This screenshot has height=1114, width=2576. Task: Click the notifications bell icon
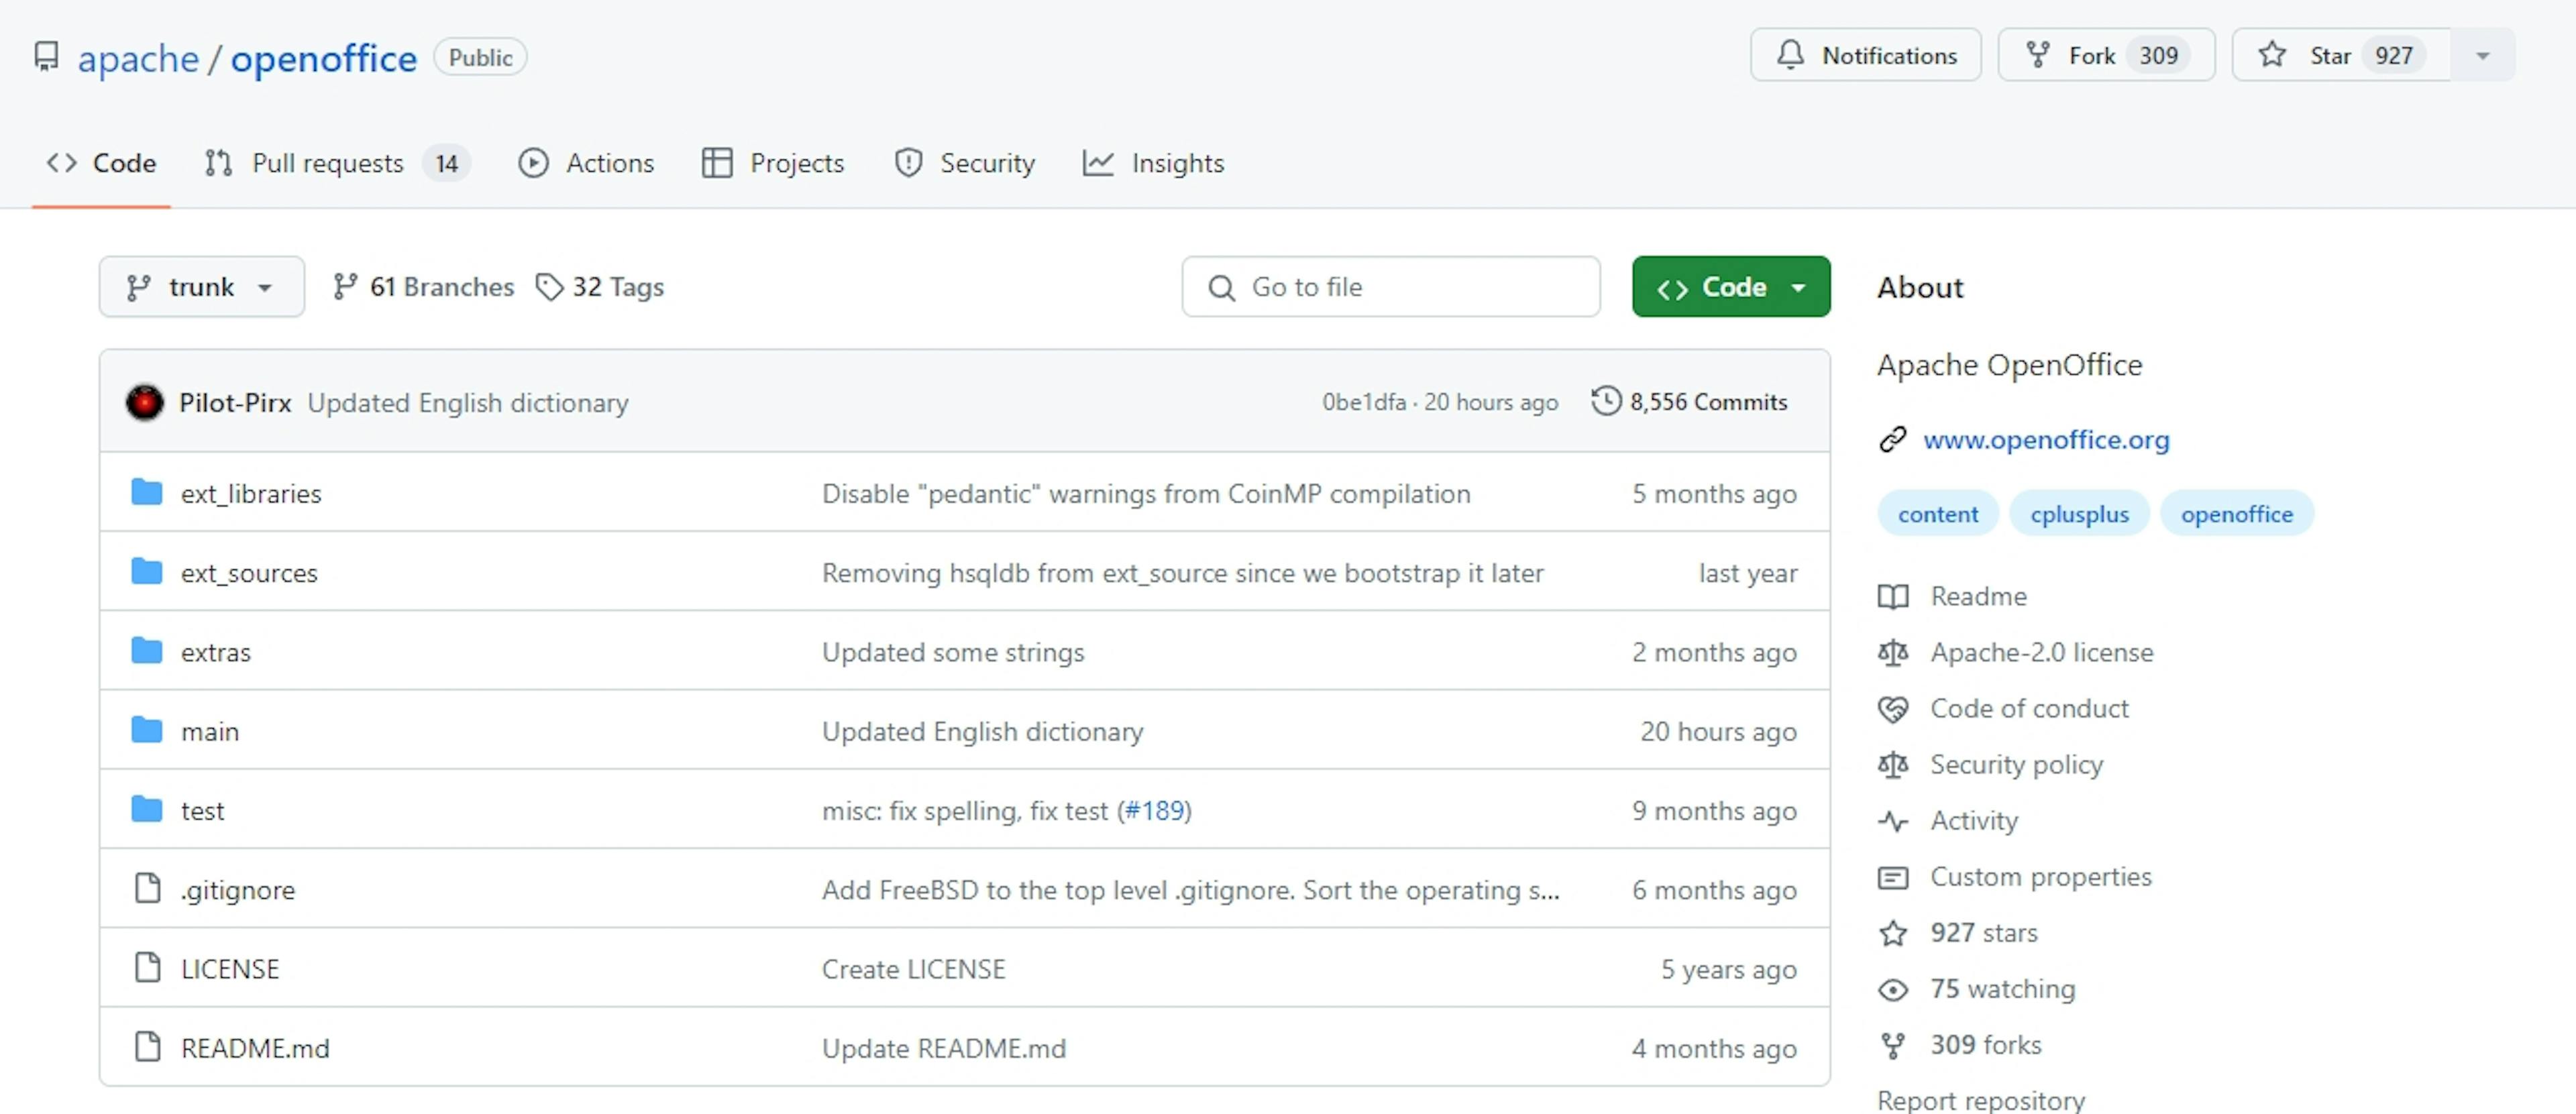[x=1790, y=56]
